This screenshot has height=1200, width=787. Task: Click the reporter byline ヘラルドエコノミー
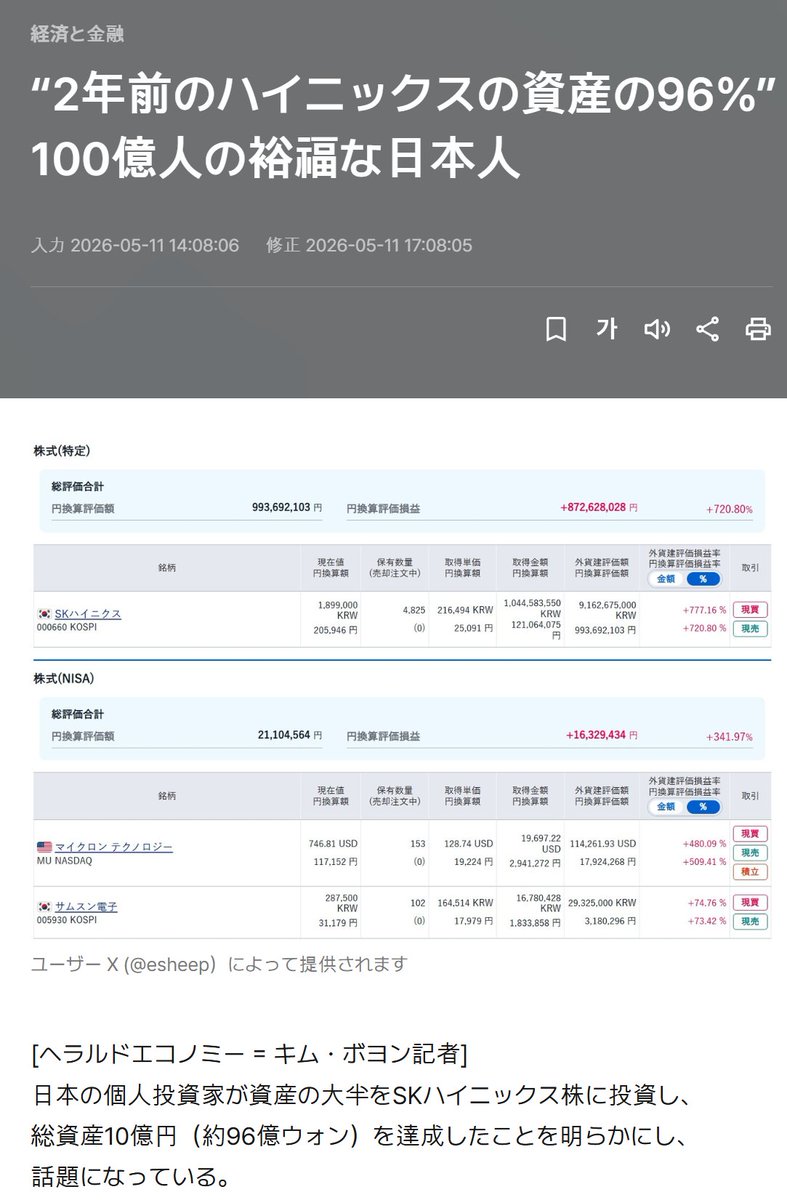tap(249, 1053)
